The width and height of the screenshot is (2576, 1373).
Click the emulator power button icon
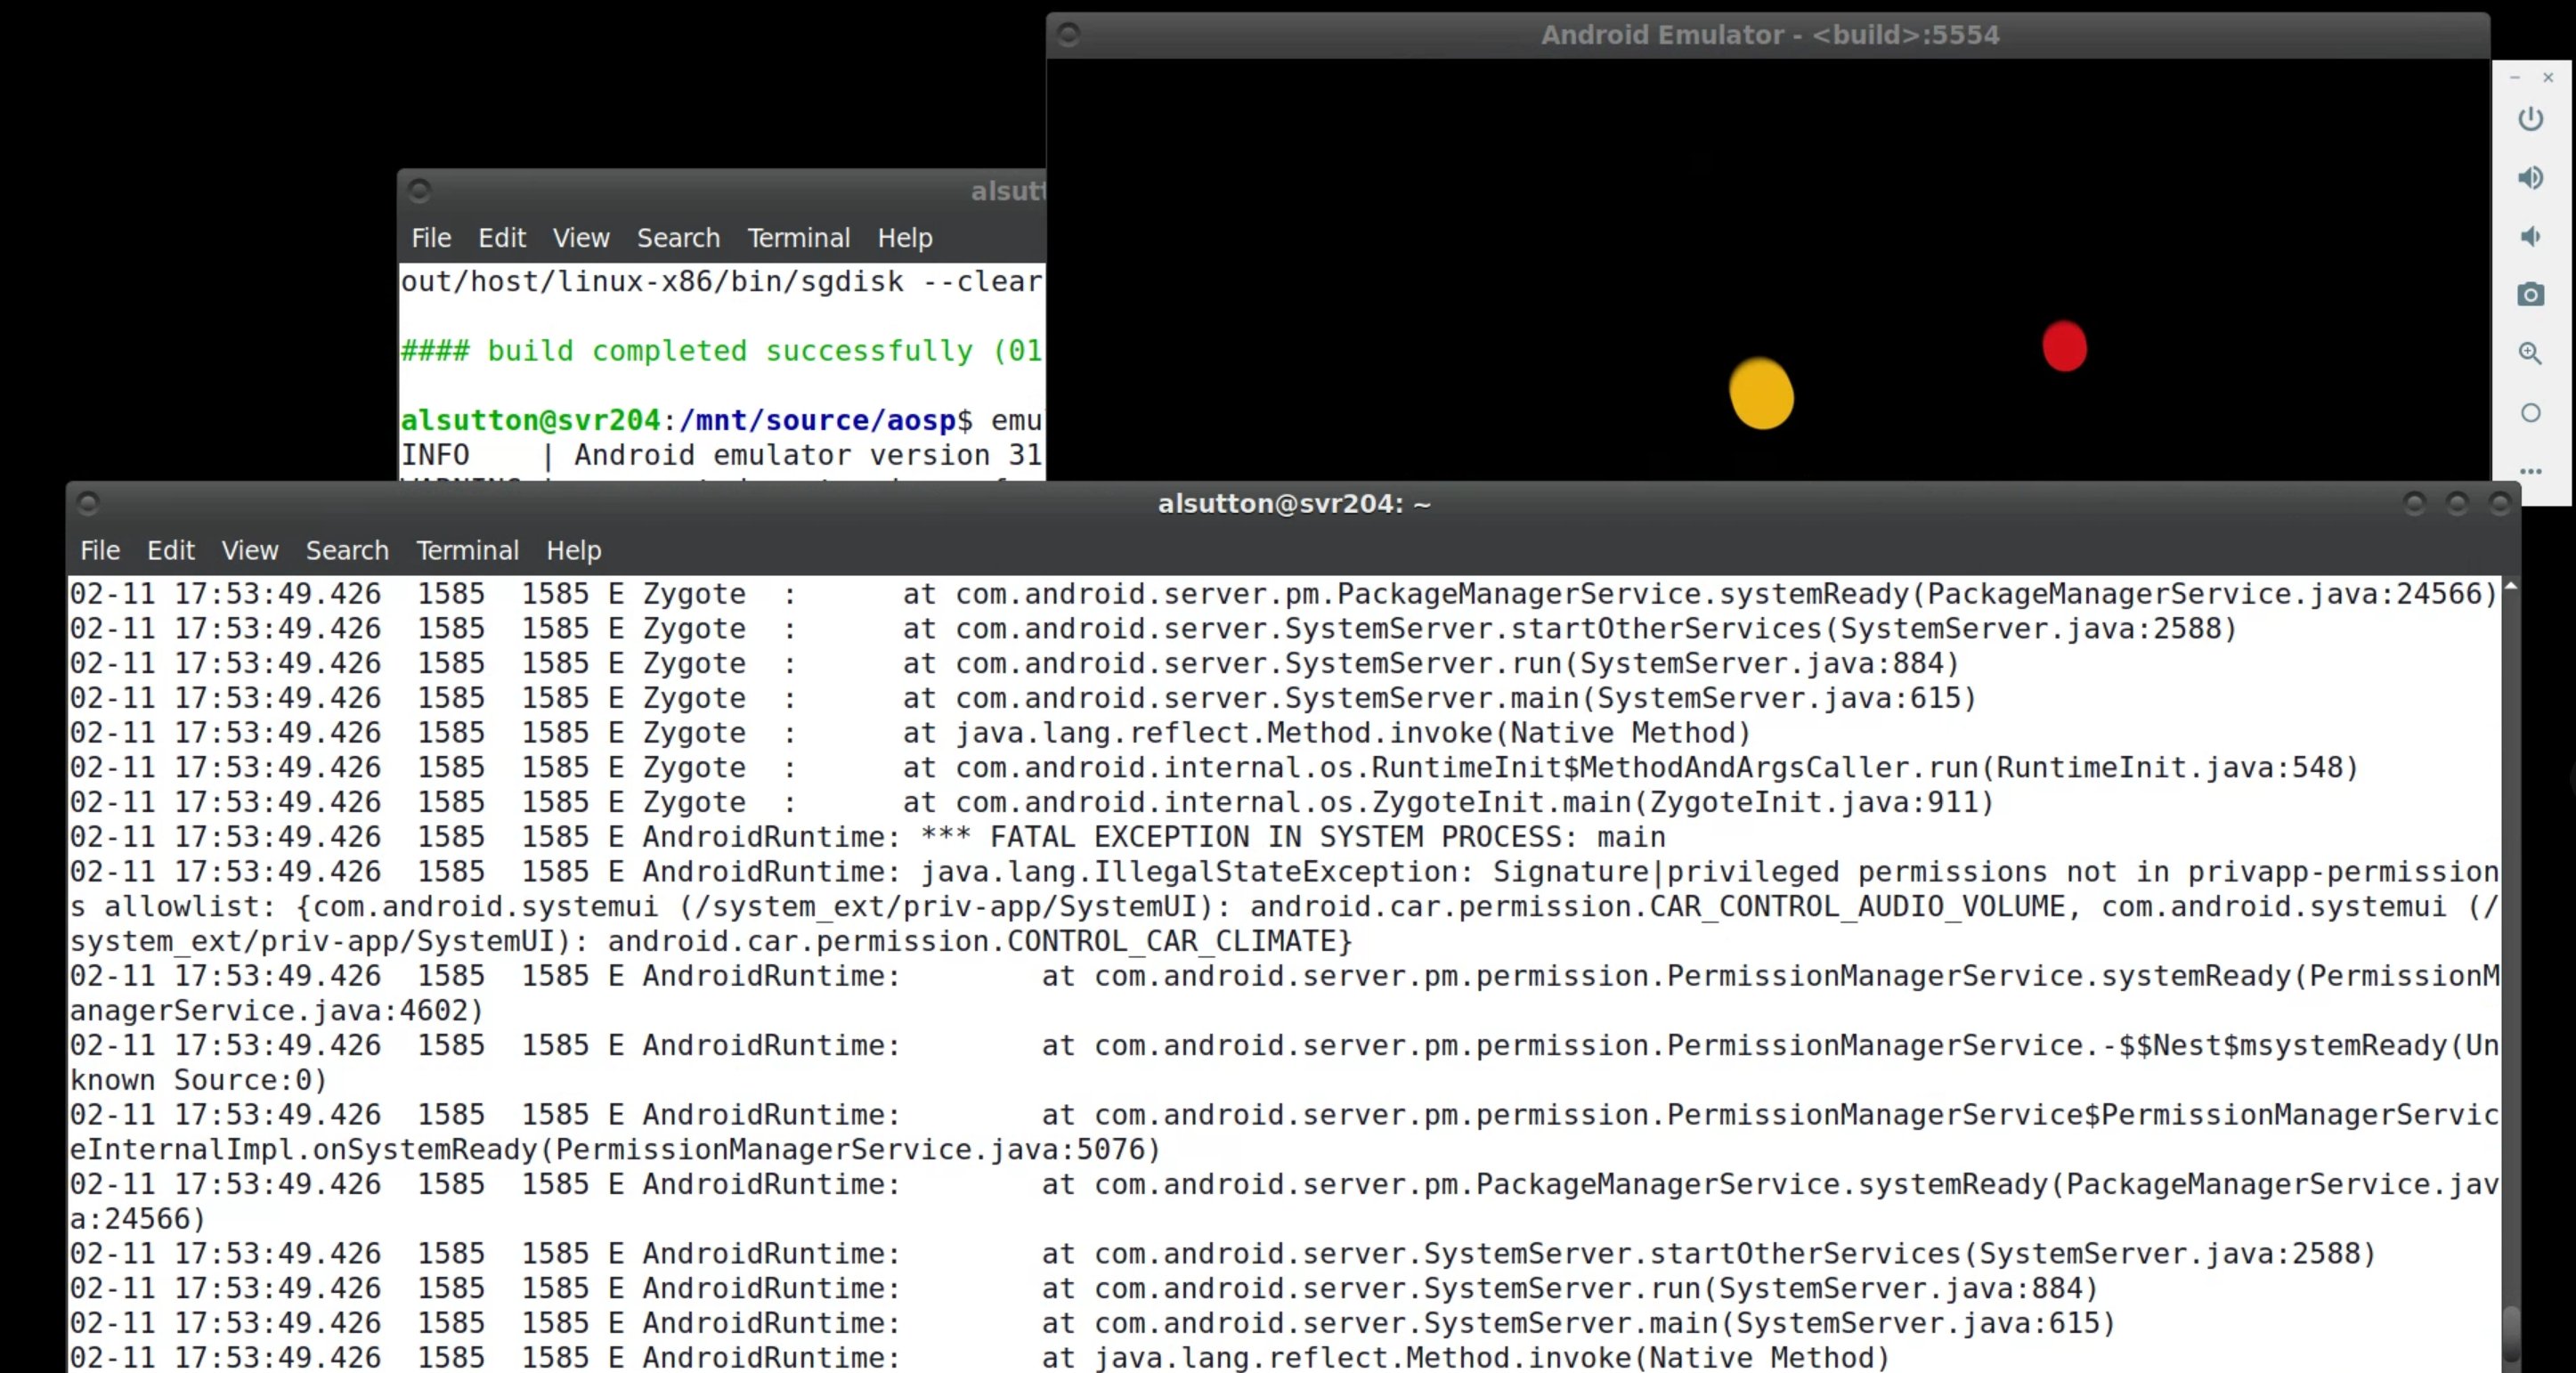(x=2530, y=119)
